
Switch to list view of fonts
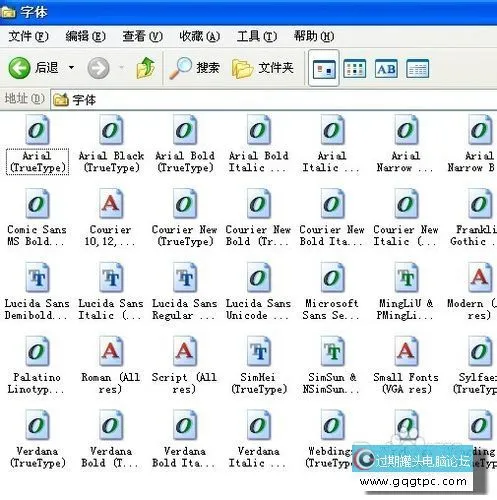tap(355, 69)
